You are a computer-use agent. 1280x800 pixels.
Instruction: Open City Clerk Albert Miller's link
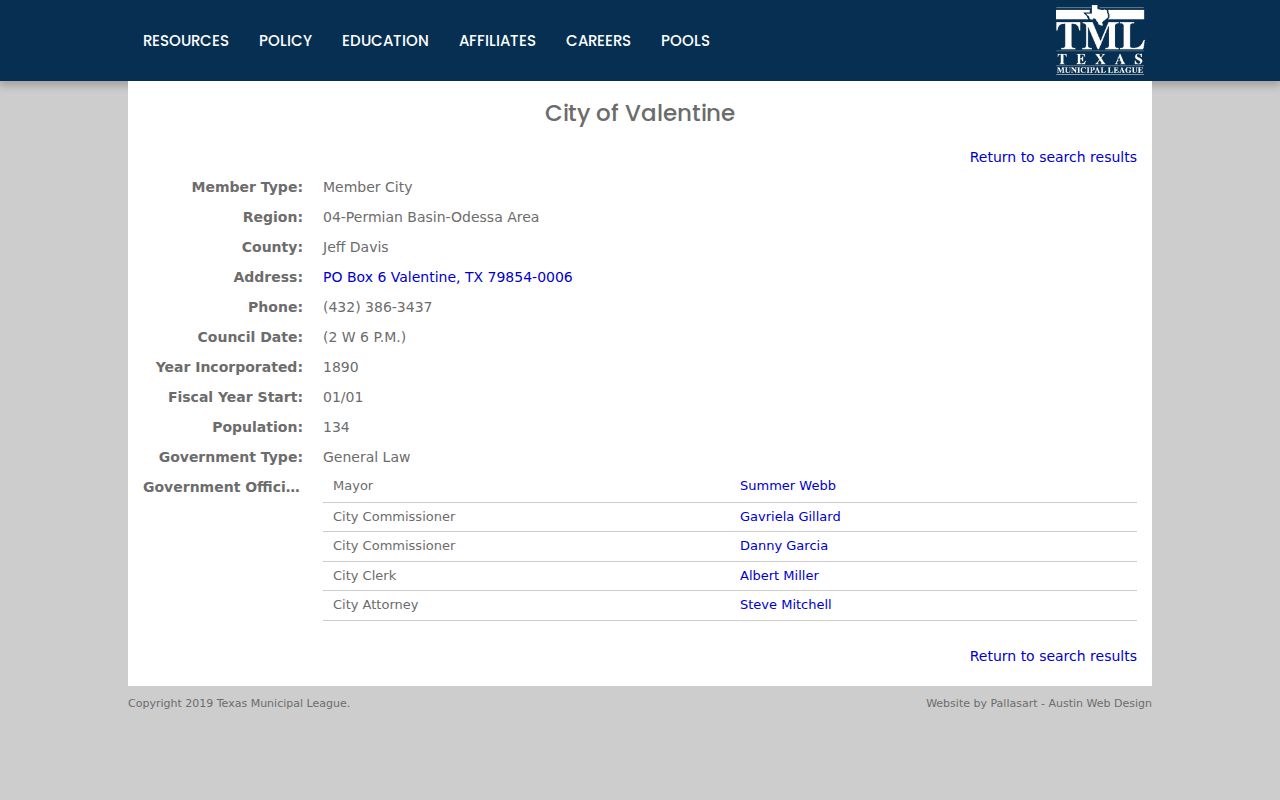(779, 576)
